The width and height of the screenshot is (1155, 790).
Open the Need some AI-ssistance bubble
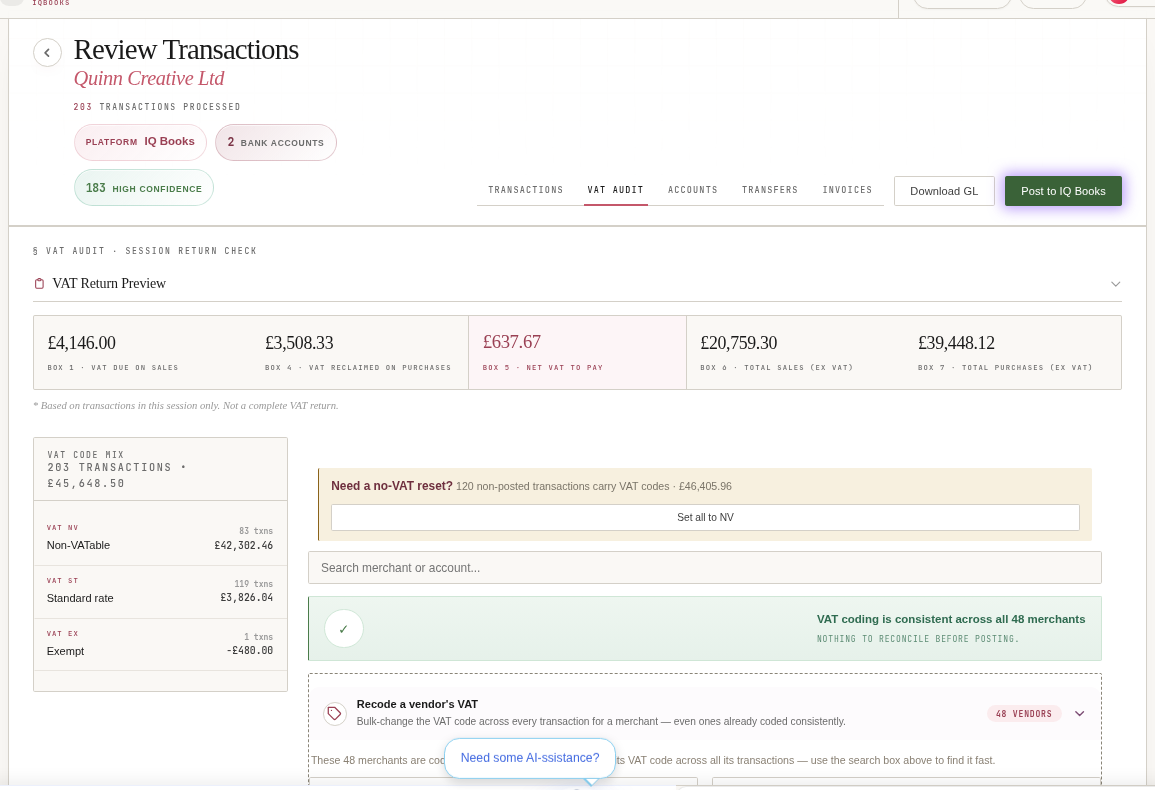[x=530, y=758]
